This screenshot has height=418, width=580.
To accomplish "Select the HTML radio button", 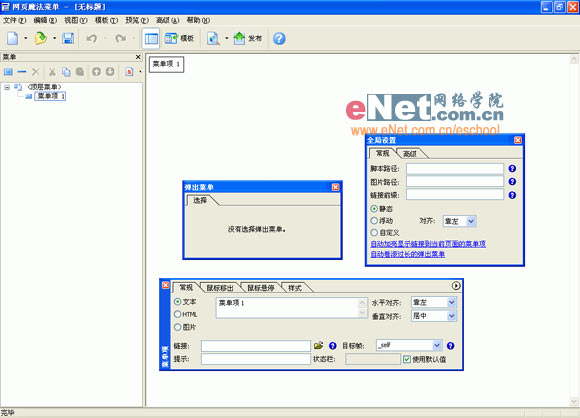I will 178,314.
